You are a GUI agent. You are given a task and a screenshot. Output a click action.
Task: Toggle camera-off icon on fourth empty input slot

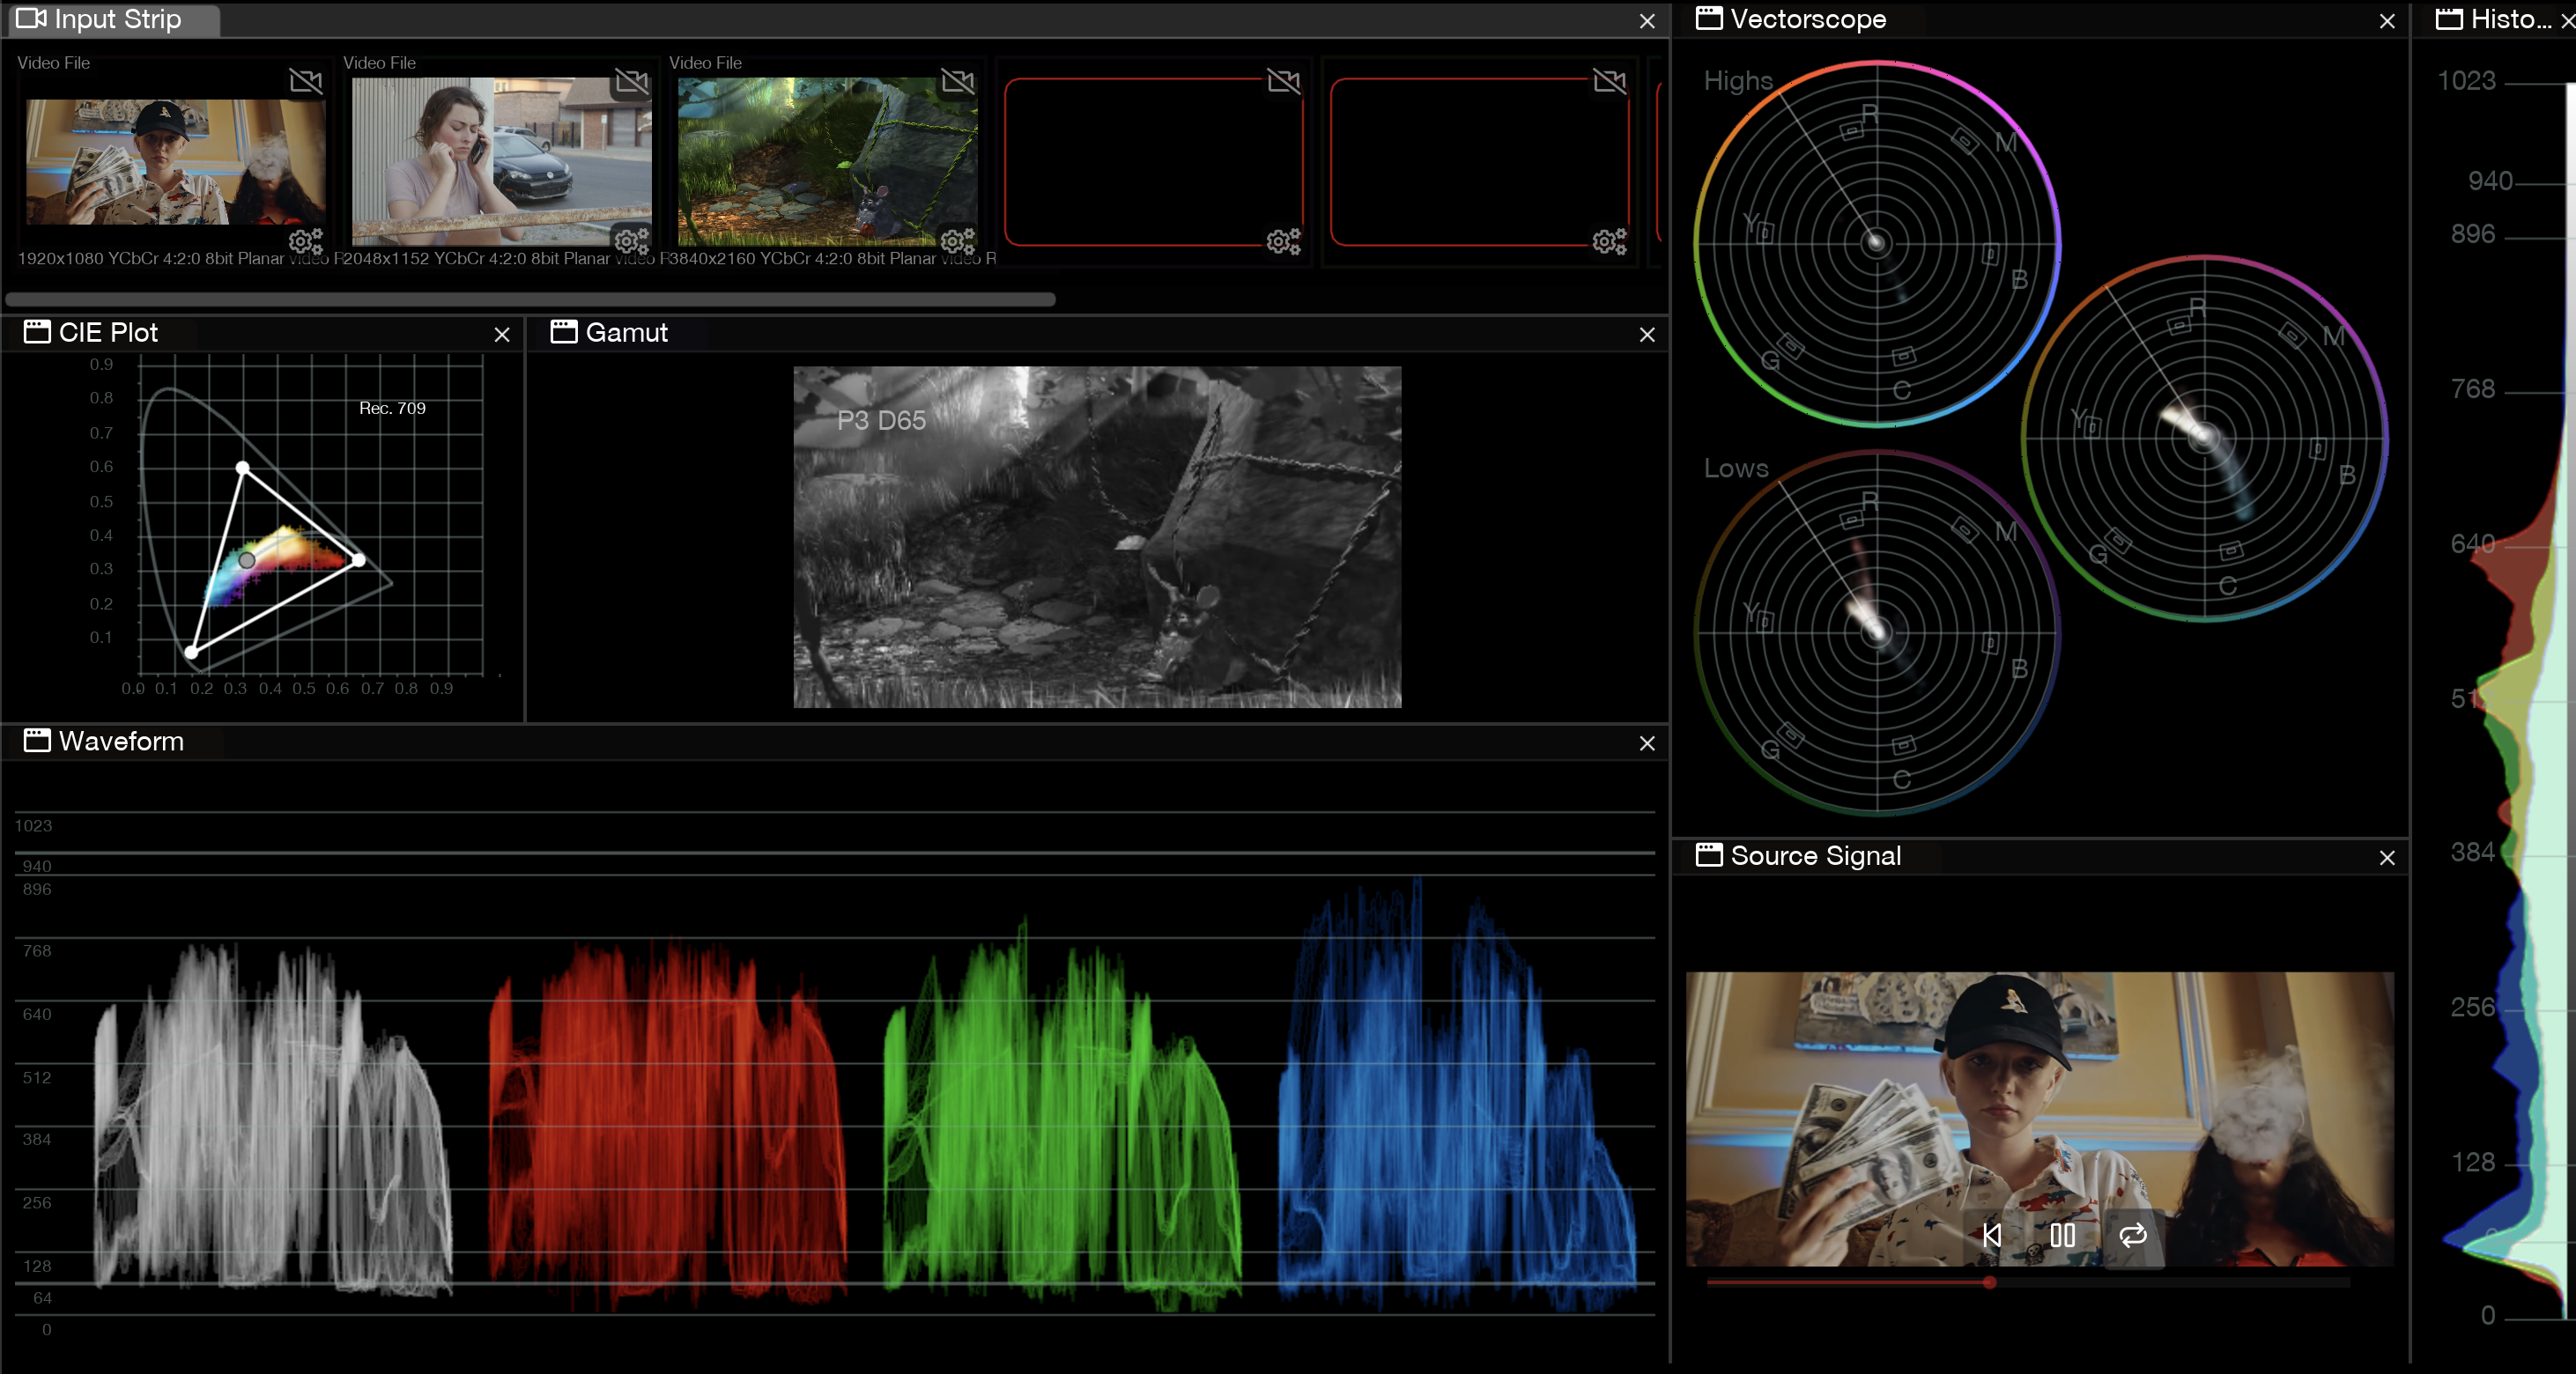[x=1283, y=81]
